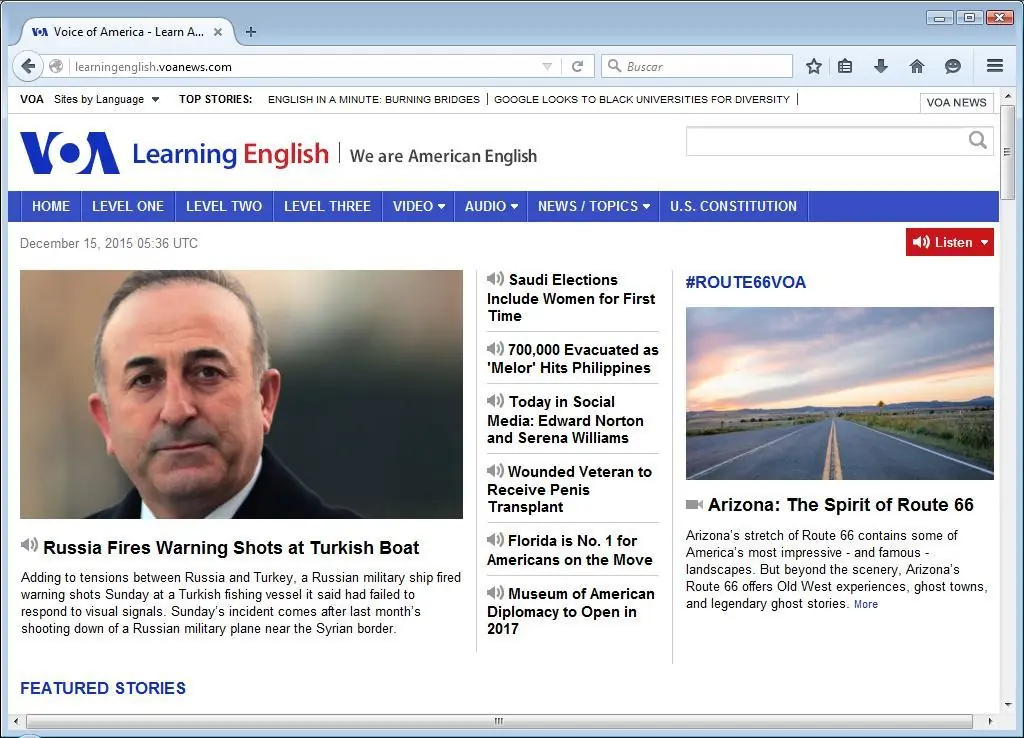1024x738 pixels.
Task: Open the Firefox hamburger menu
Action: (x=995, y=66)
